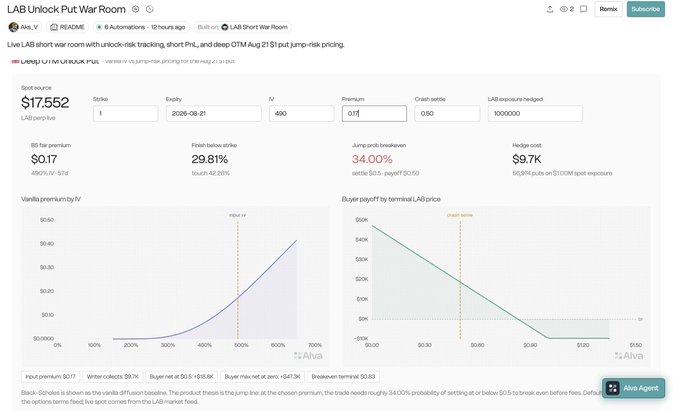Click the 'crash settle' dashed line label
The height and width of the screenshot is (411, 679).
[x=460, y=215]
